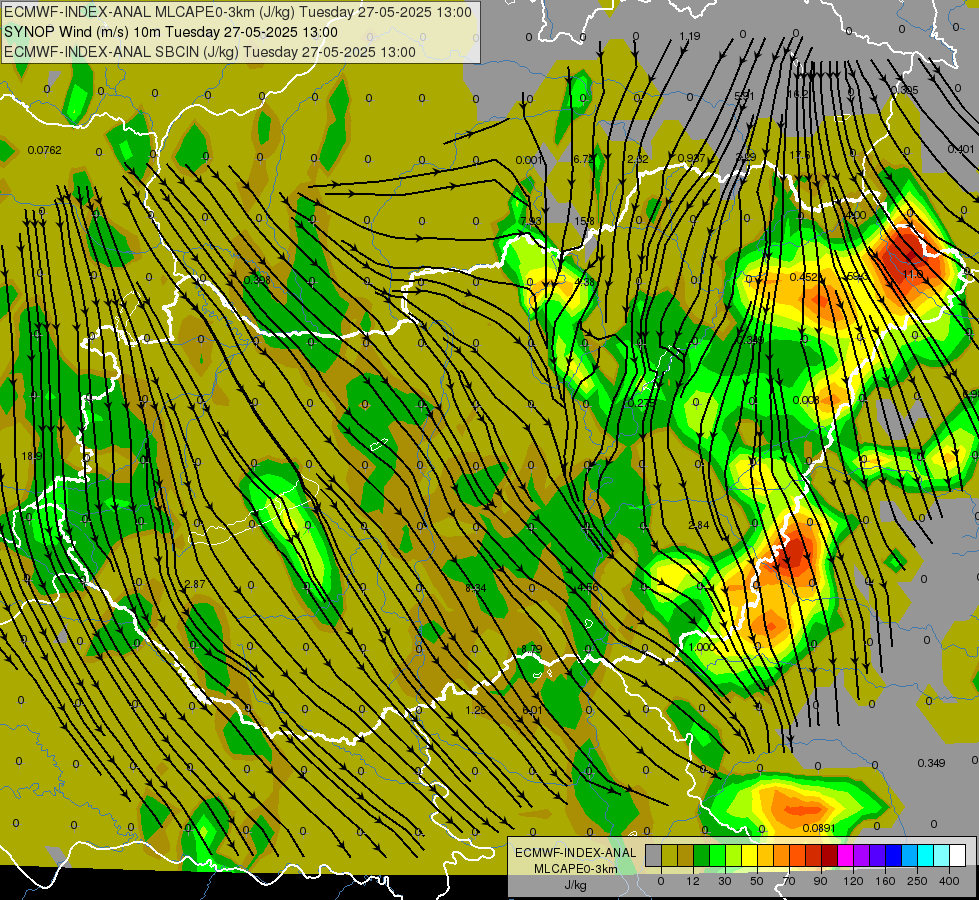This screenshot has height=900, width=979.
Task: Click the map value 0.398
Action: click(257, 280)
